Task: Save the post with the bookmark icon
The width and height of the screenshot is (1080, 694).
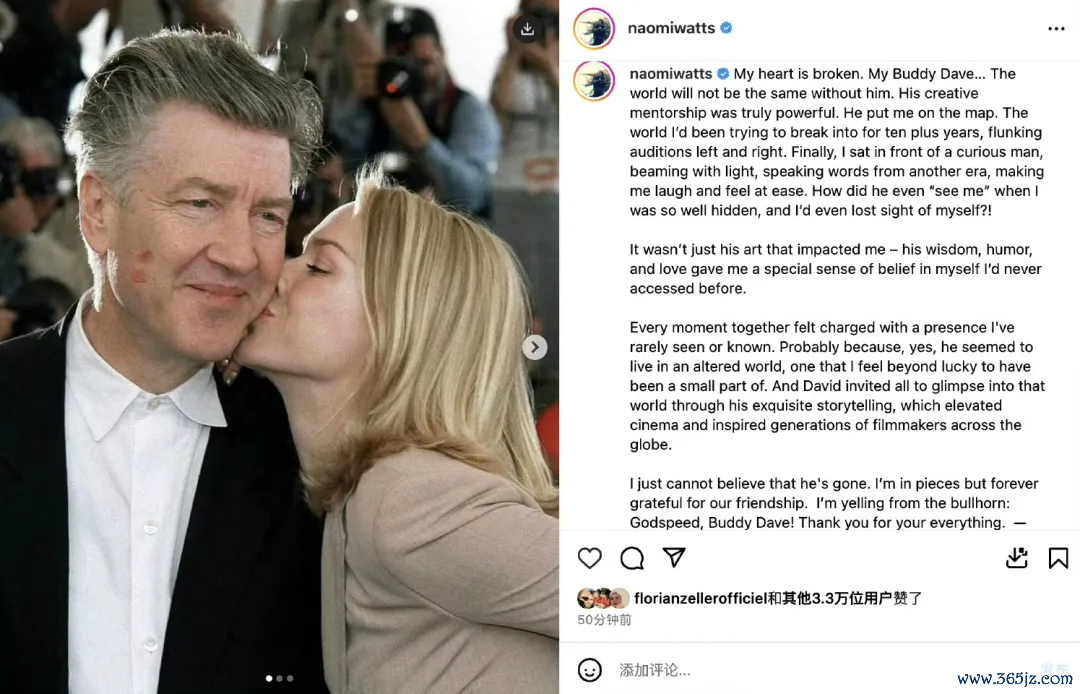Action: pyautogui.click(x=1058, y=558)
